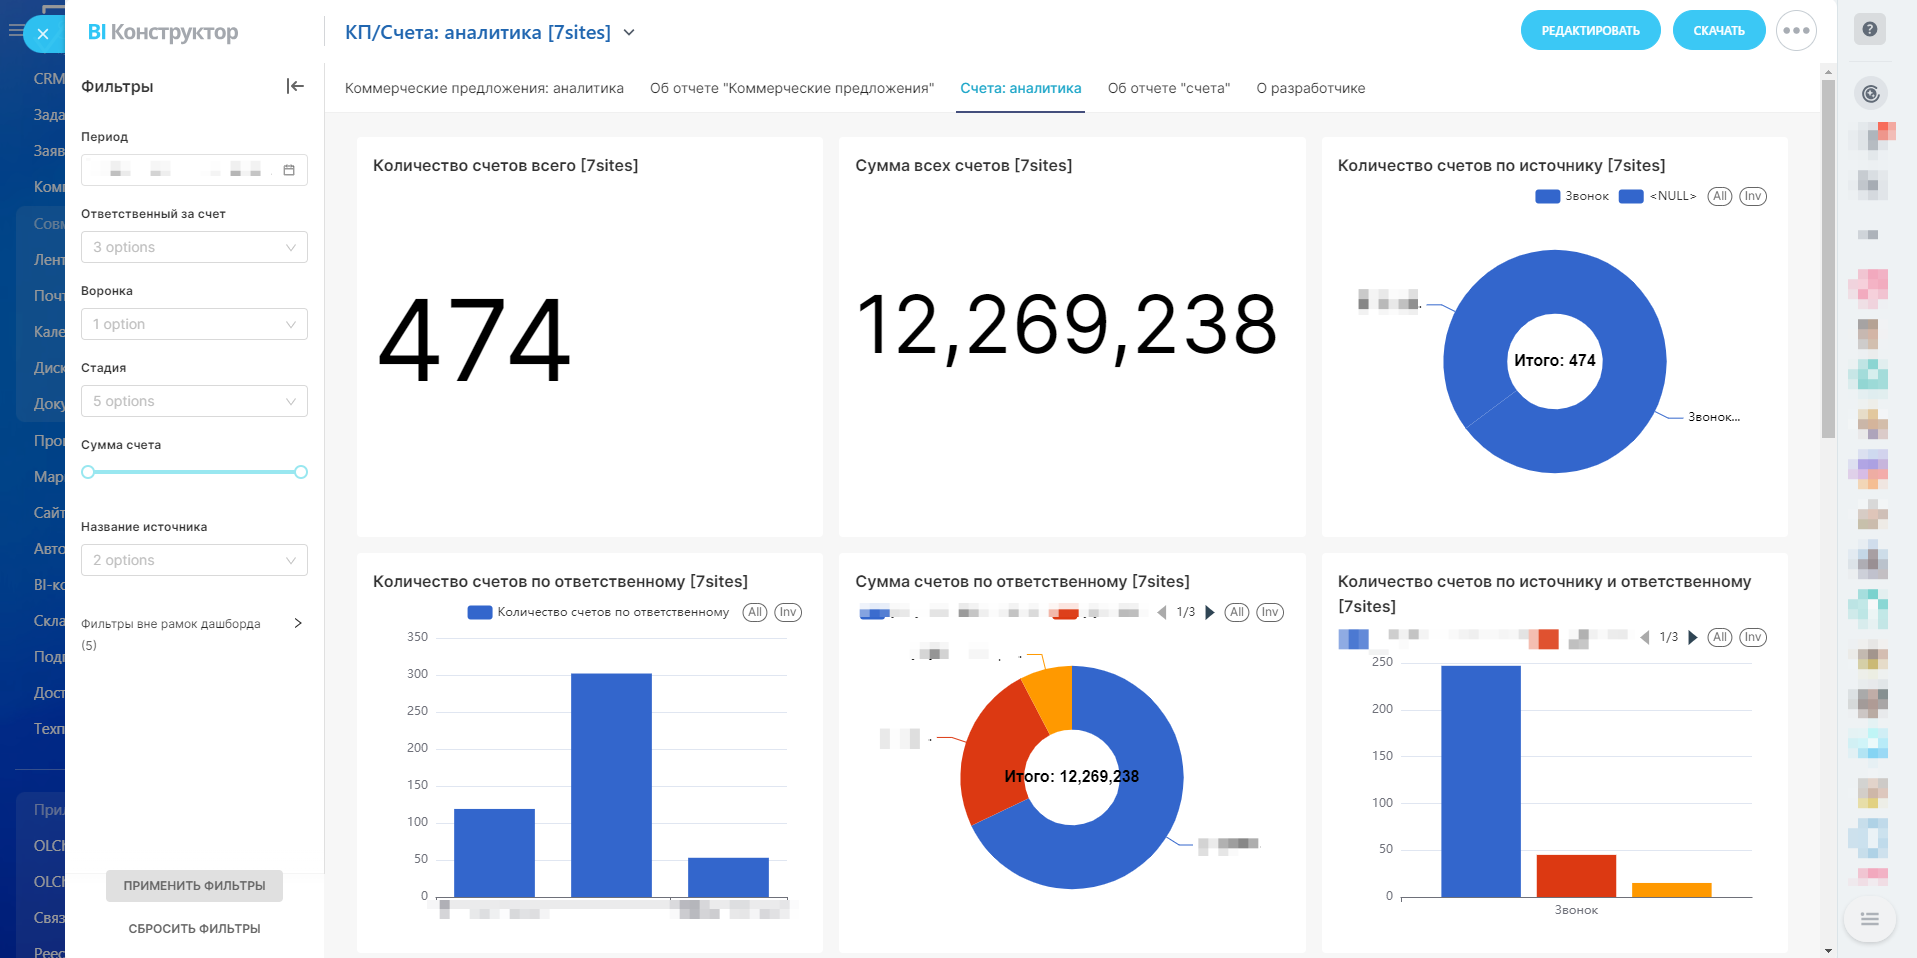Select All legend in Количество счетов по ответственному
Image resolution: width=1917 pixels, height=958 pixels.
coord(755,613)
